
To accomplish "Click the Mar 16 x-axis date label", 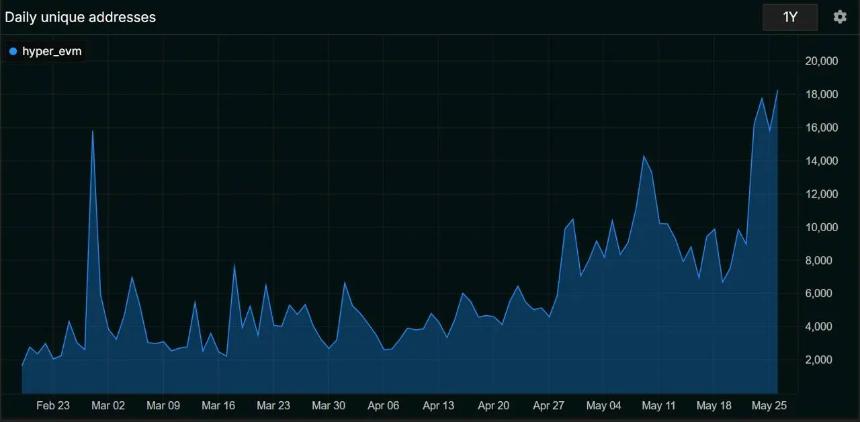I will [x=218, y=406].
